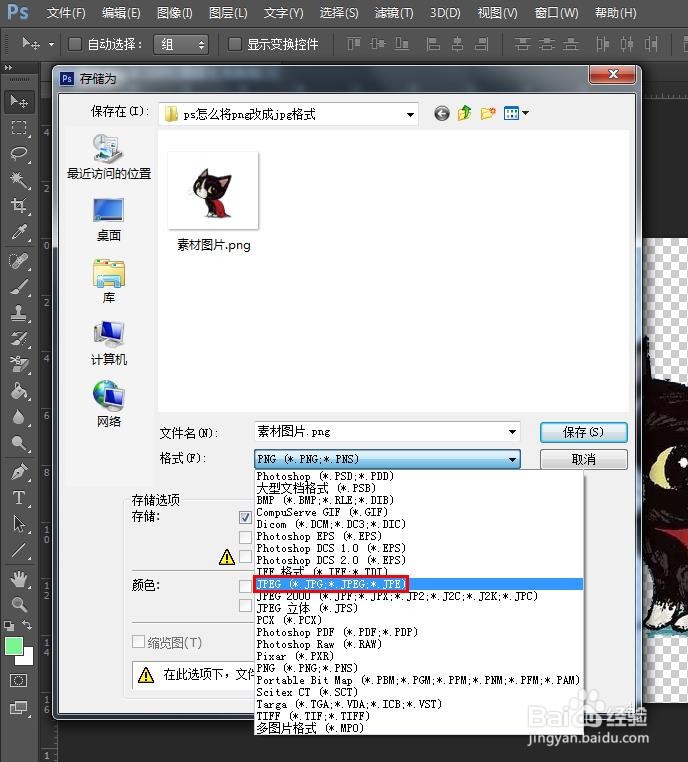Image resolution: width=688 pixels, height=762 pixels.
Task: Change the screen mode
Action: pos(19,708)
